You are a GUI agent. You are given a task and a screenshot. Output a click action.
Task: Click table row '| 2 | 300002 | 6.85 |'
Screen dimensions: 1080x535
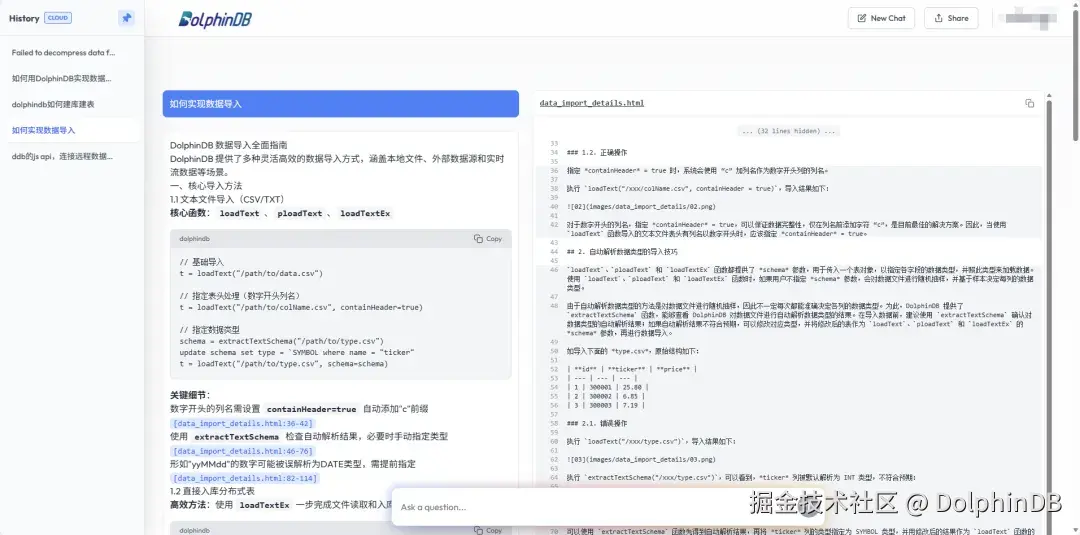(x=605, y=396)
